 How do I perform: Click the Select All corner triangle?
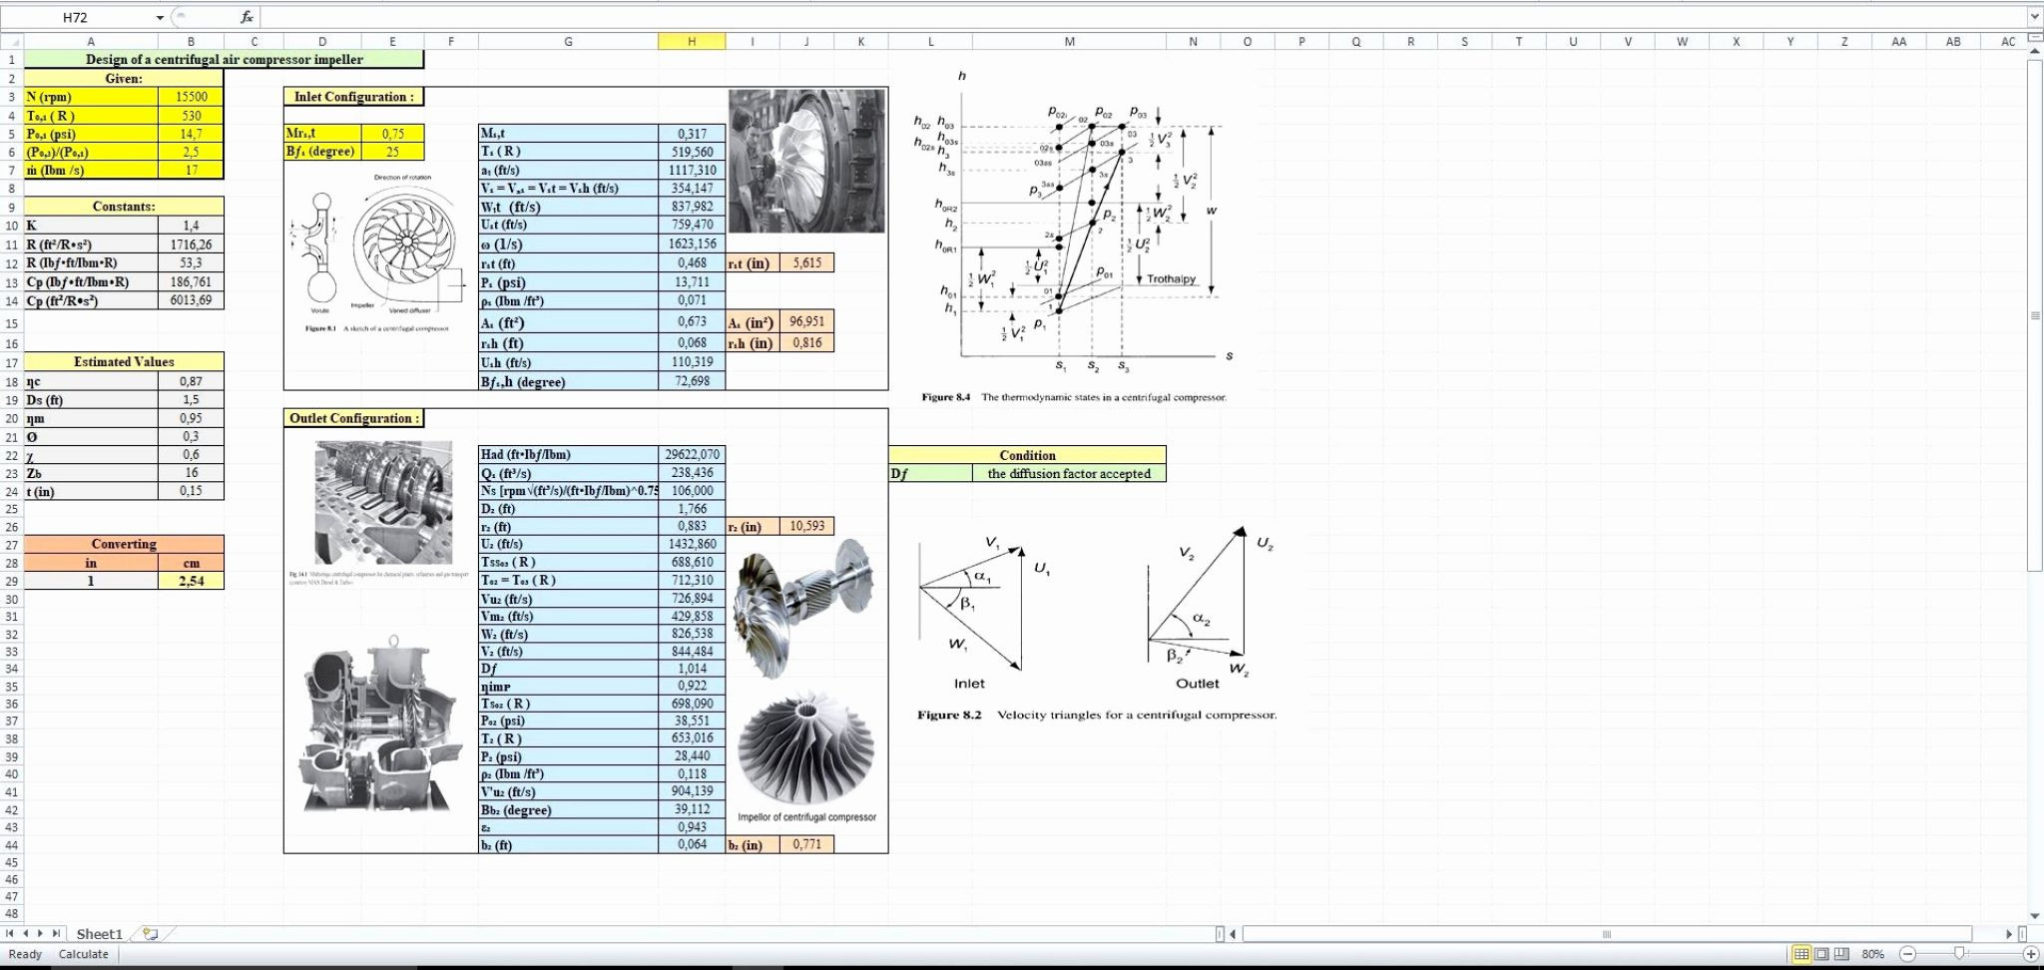click(11, 42)
